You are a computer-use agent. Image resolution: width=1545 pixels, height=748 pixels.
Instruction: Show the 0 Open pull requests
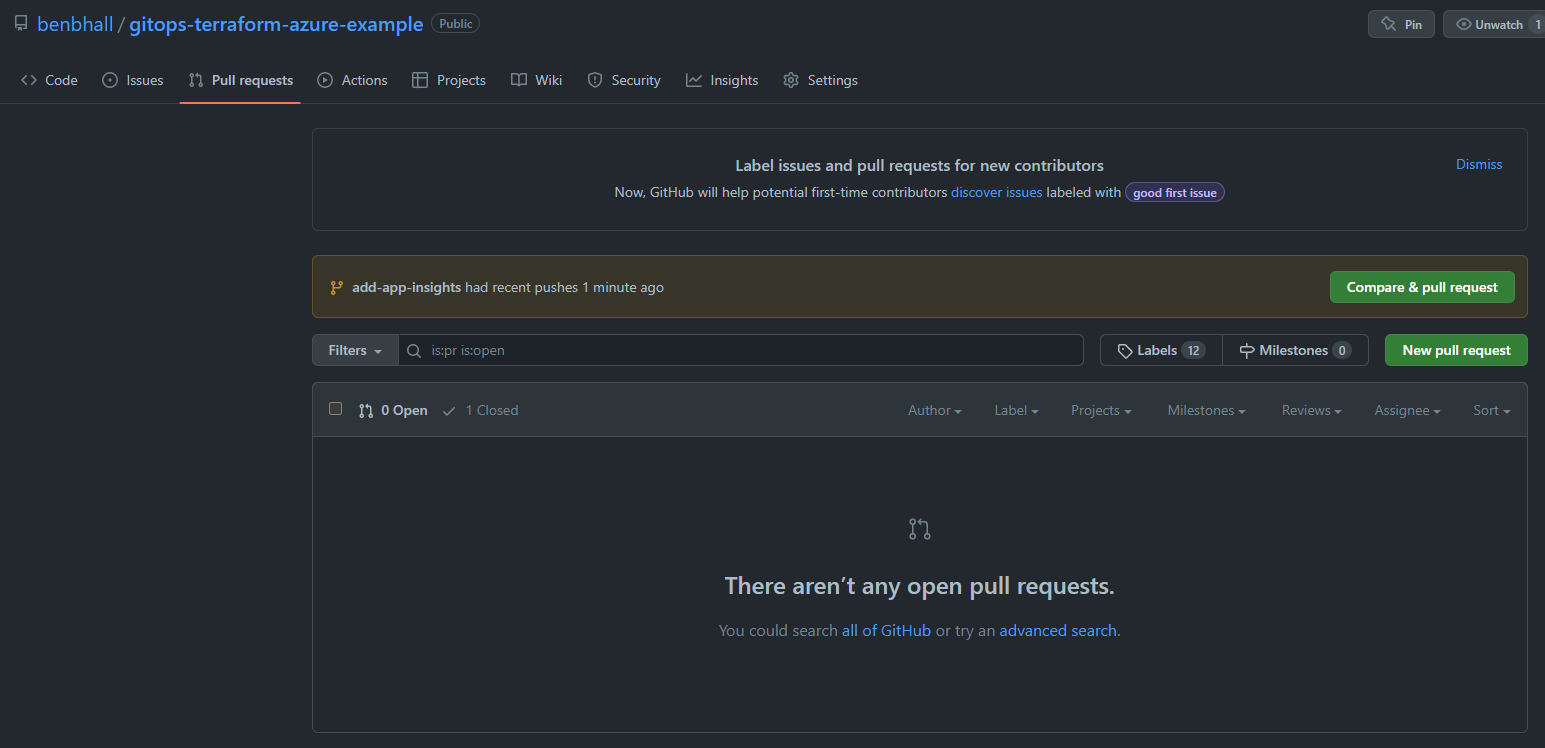[393, 410]
